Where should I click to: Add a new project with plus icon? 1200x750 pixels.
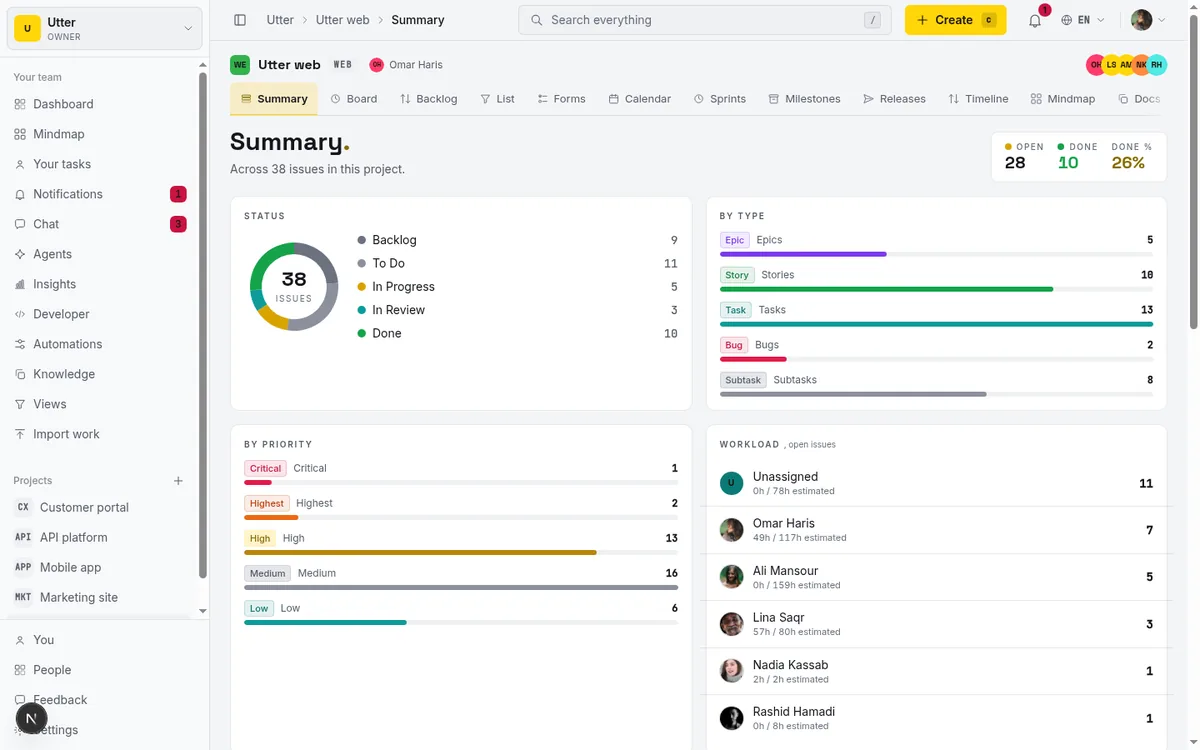[x=178, y=481]
